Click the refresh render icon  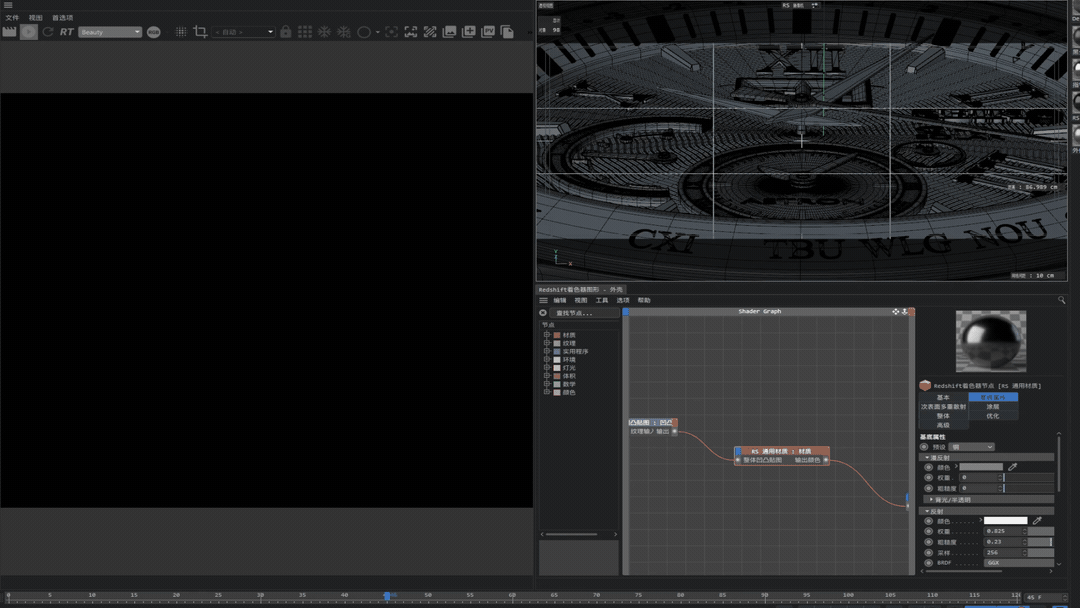tap(48, 32)
